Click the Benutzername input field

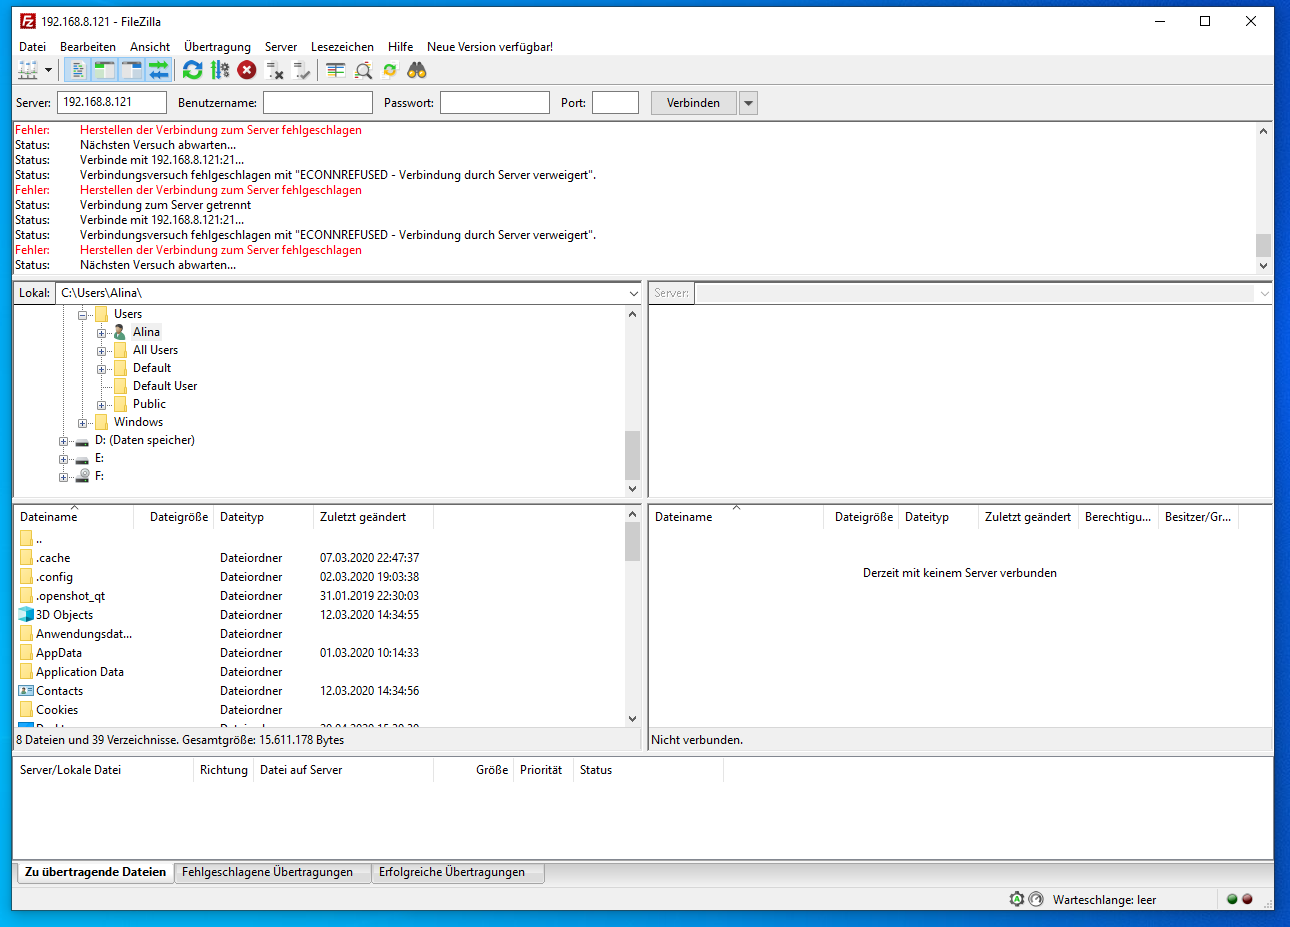click(318, 102)
